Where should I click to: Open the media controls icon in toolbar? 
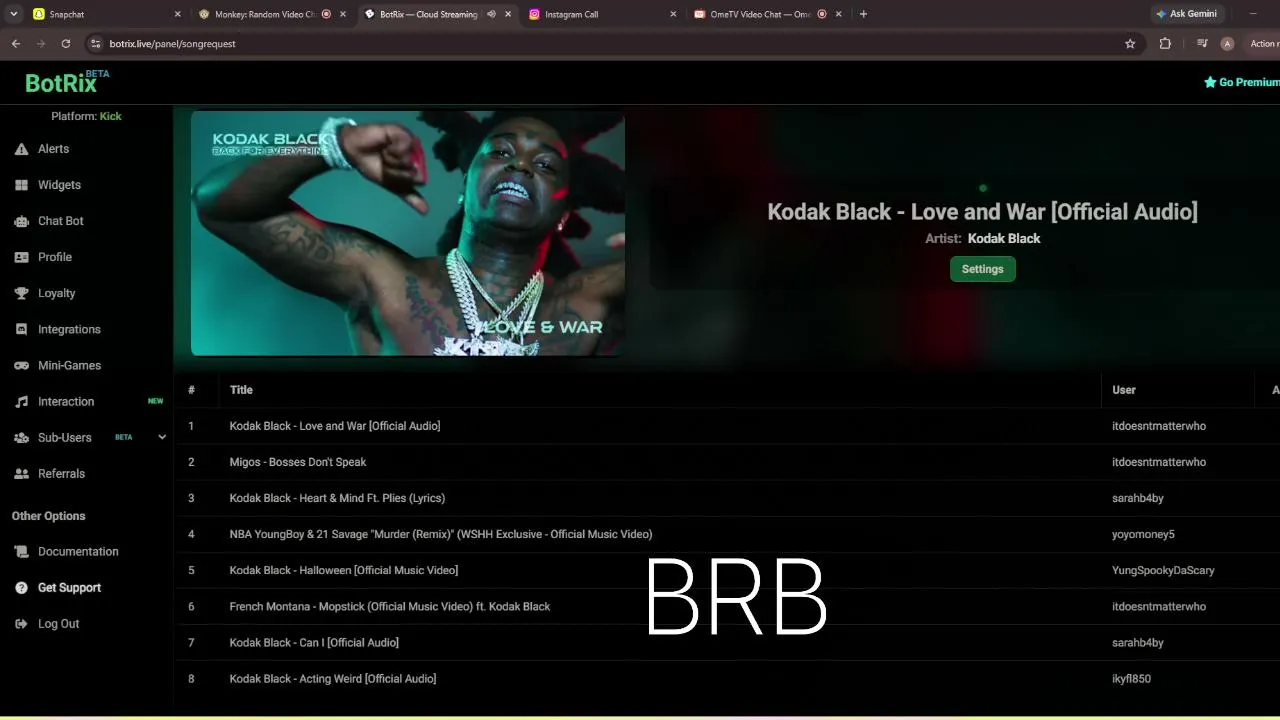click(x=1202, y=44)
